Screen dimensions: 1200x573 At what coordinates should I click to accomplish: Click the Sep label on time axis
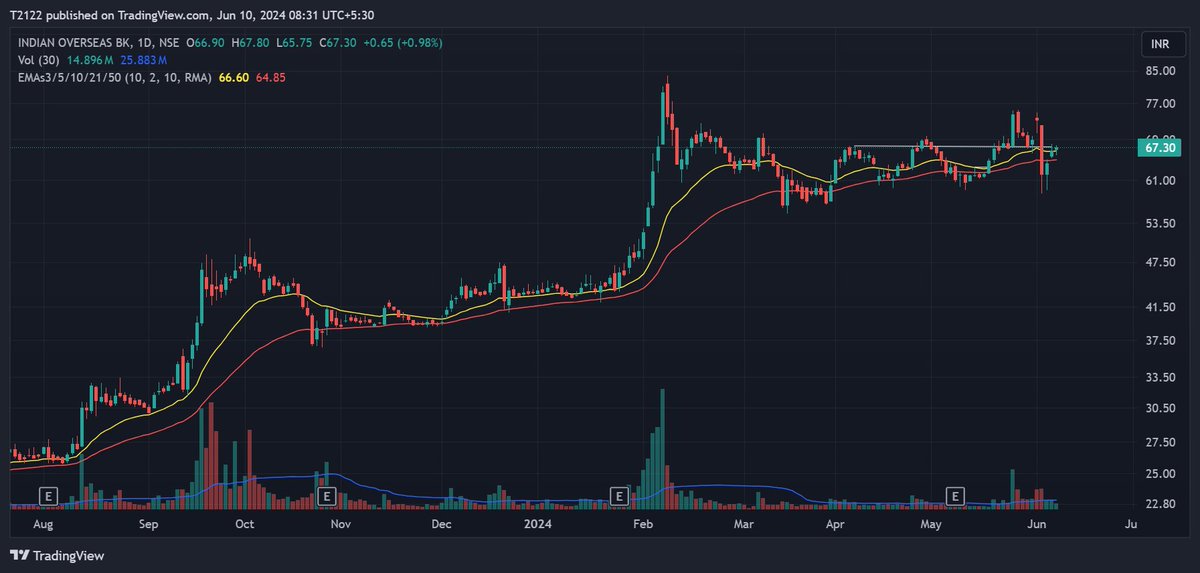click(149, 524)
